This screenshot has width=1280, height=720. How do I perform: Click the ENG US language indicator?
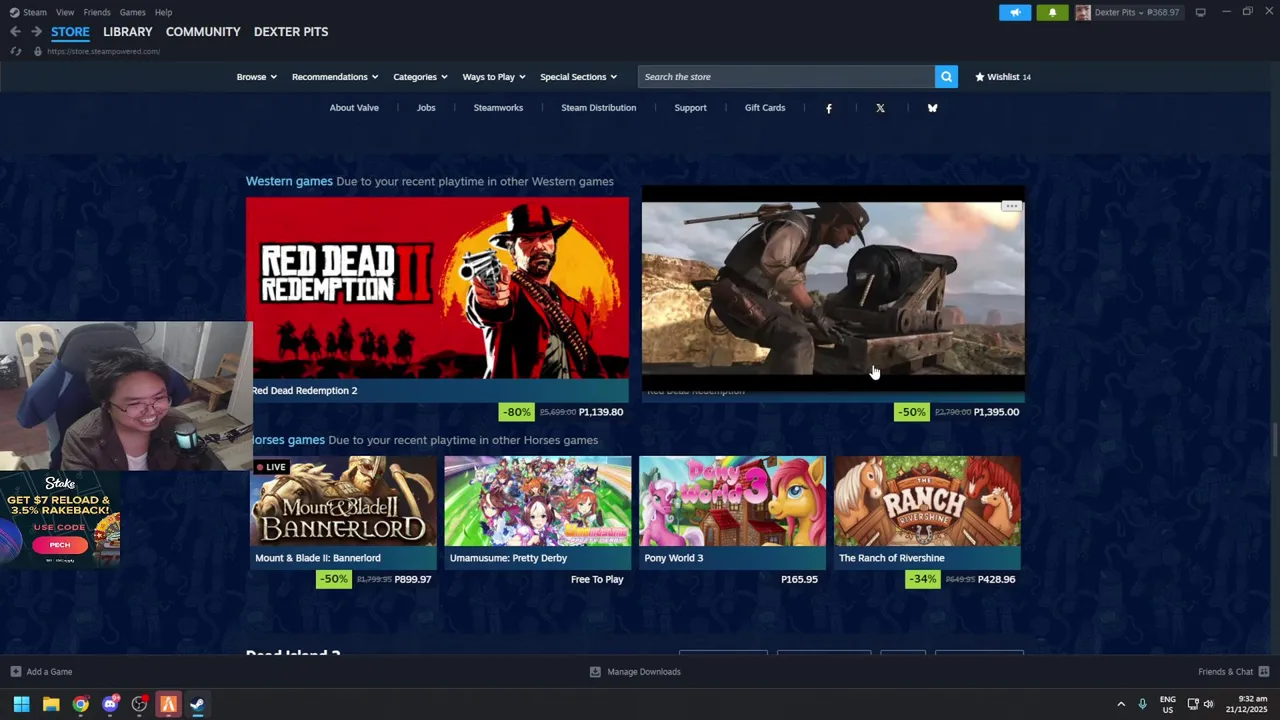pyautogui.click(x=1167, y=704)
